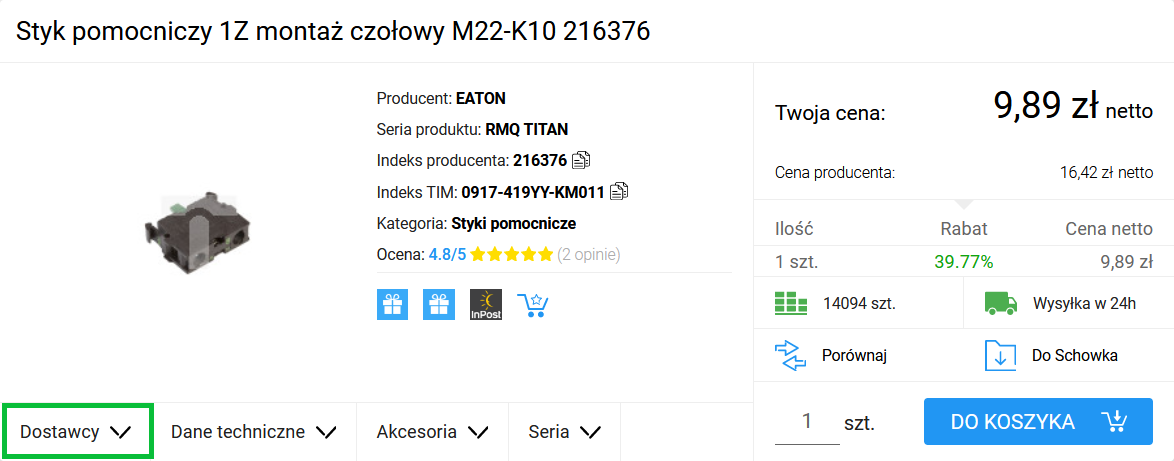Add product with DO KOSZYKA button

[x=1038, y=421]
